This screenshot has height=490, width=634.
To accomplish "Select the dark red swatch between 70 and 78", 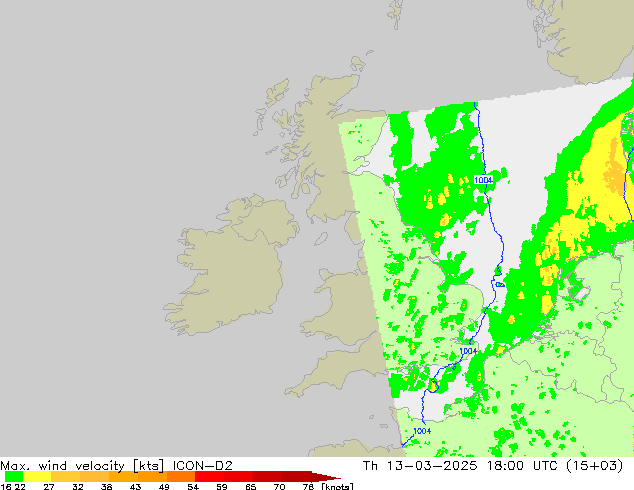I will coord(296,477).
